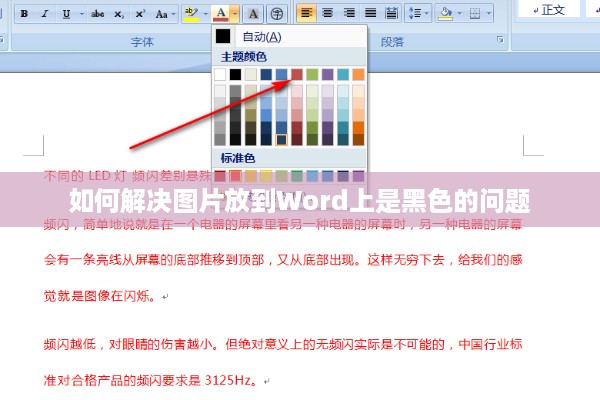
Task: Pick the orange theme color in the top row
Action: [x=358, y=74]
